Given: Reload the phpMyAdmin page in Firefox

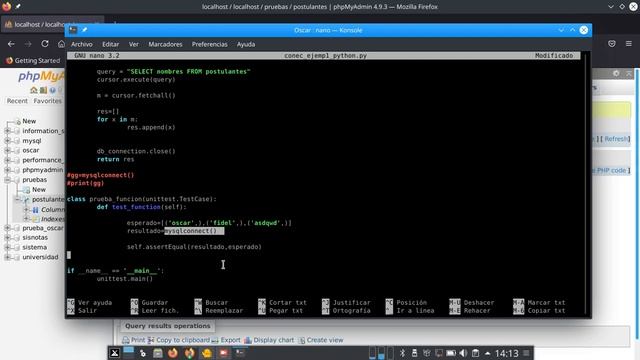Looking at the screenshot, I should pyautogui.click(x=45, y=44).
